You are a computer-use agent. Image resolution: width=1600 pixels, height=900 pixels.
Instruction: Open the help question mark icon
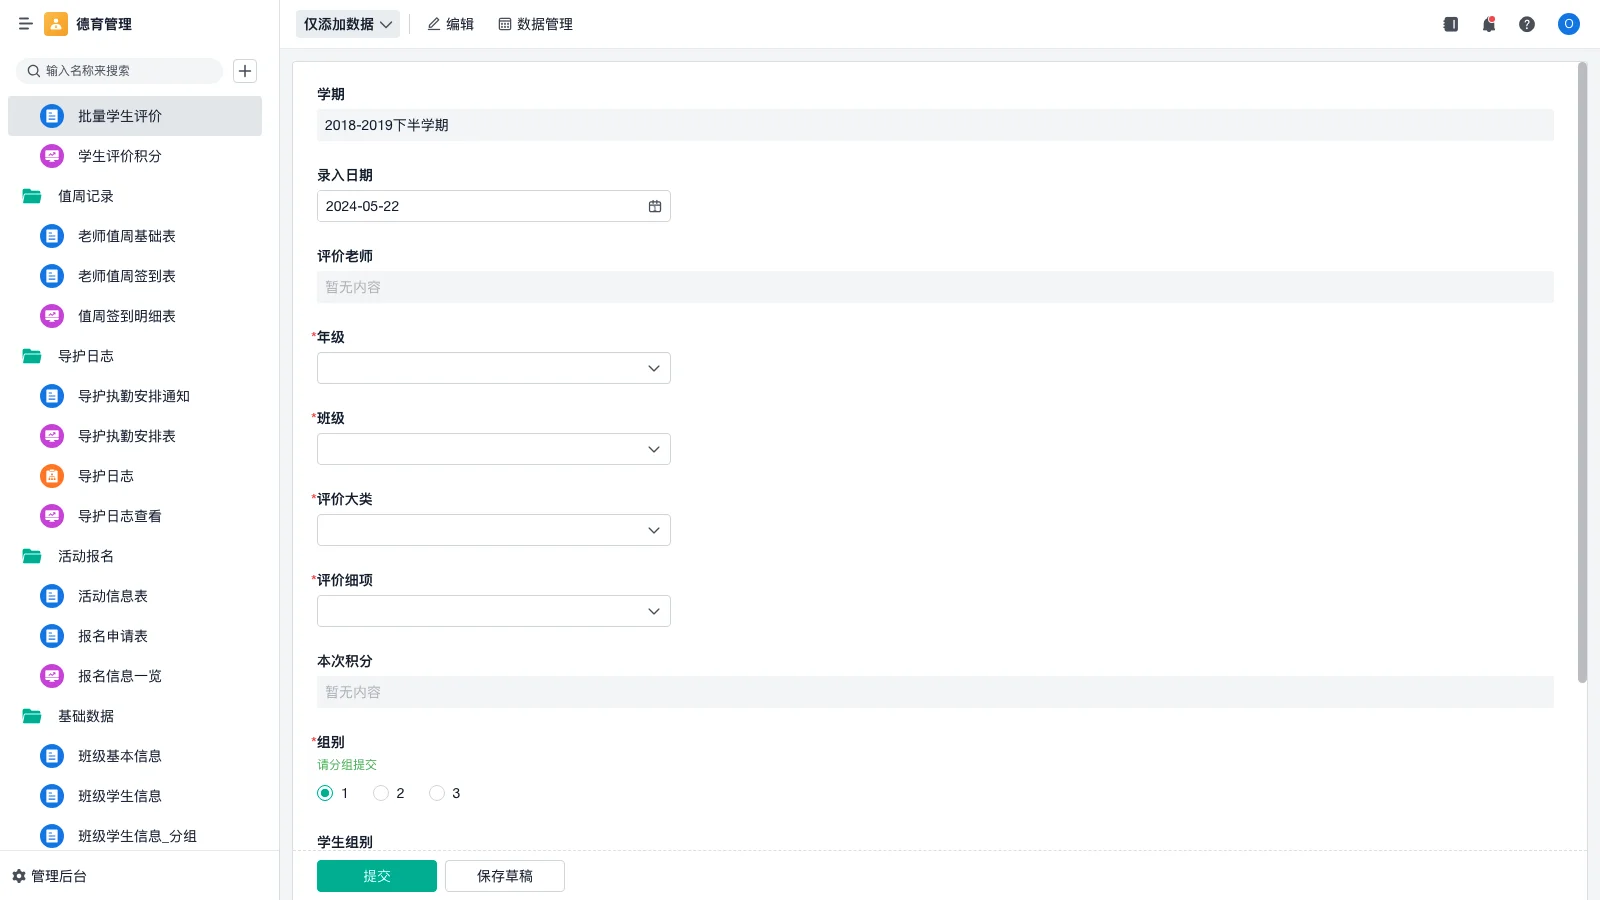coord(1526,24)
